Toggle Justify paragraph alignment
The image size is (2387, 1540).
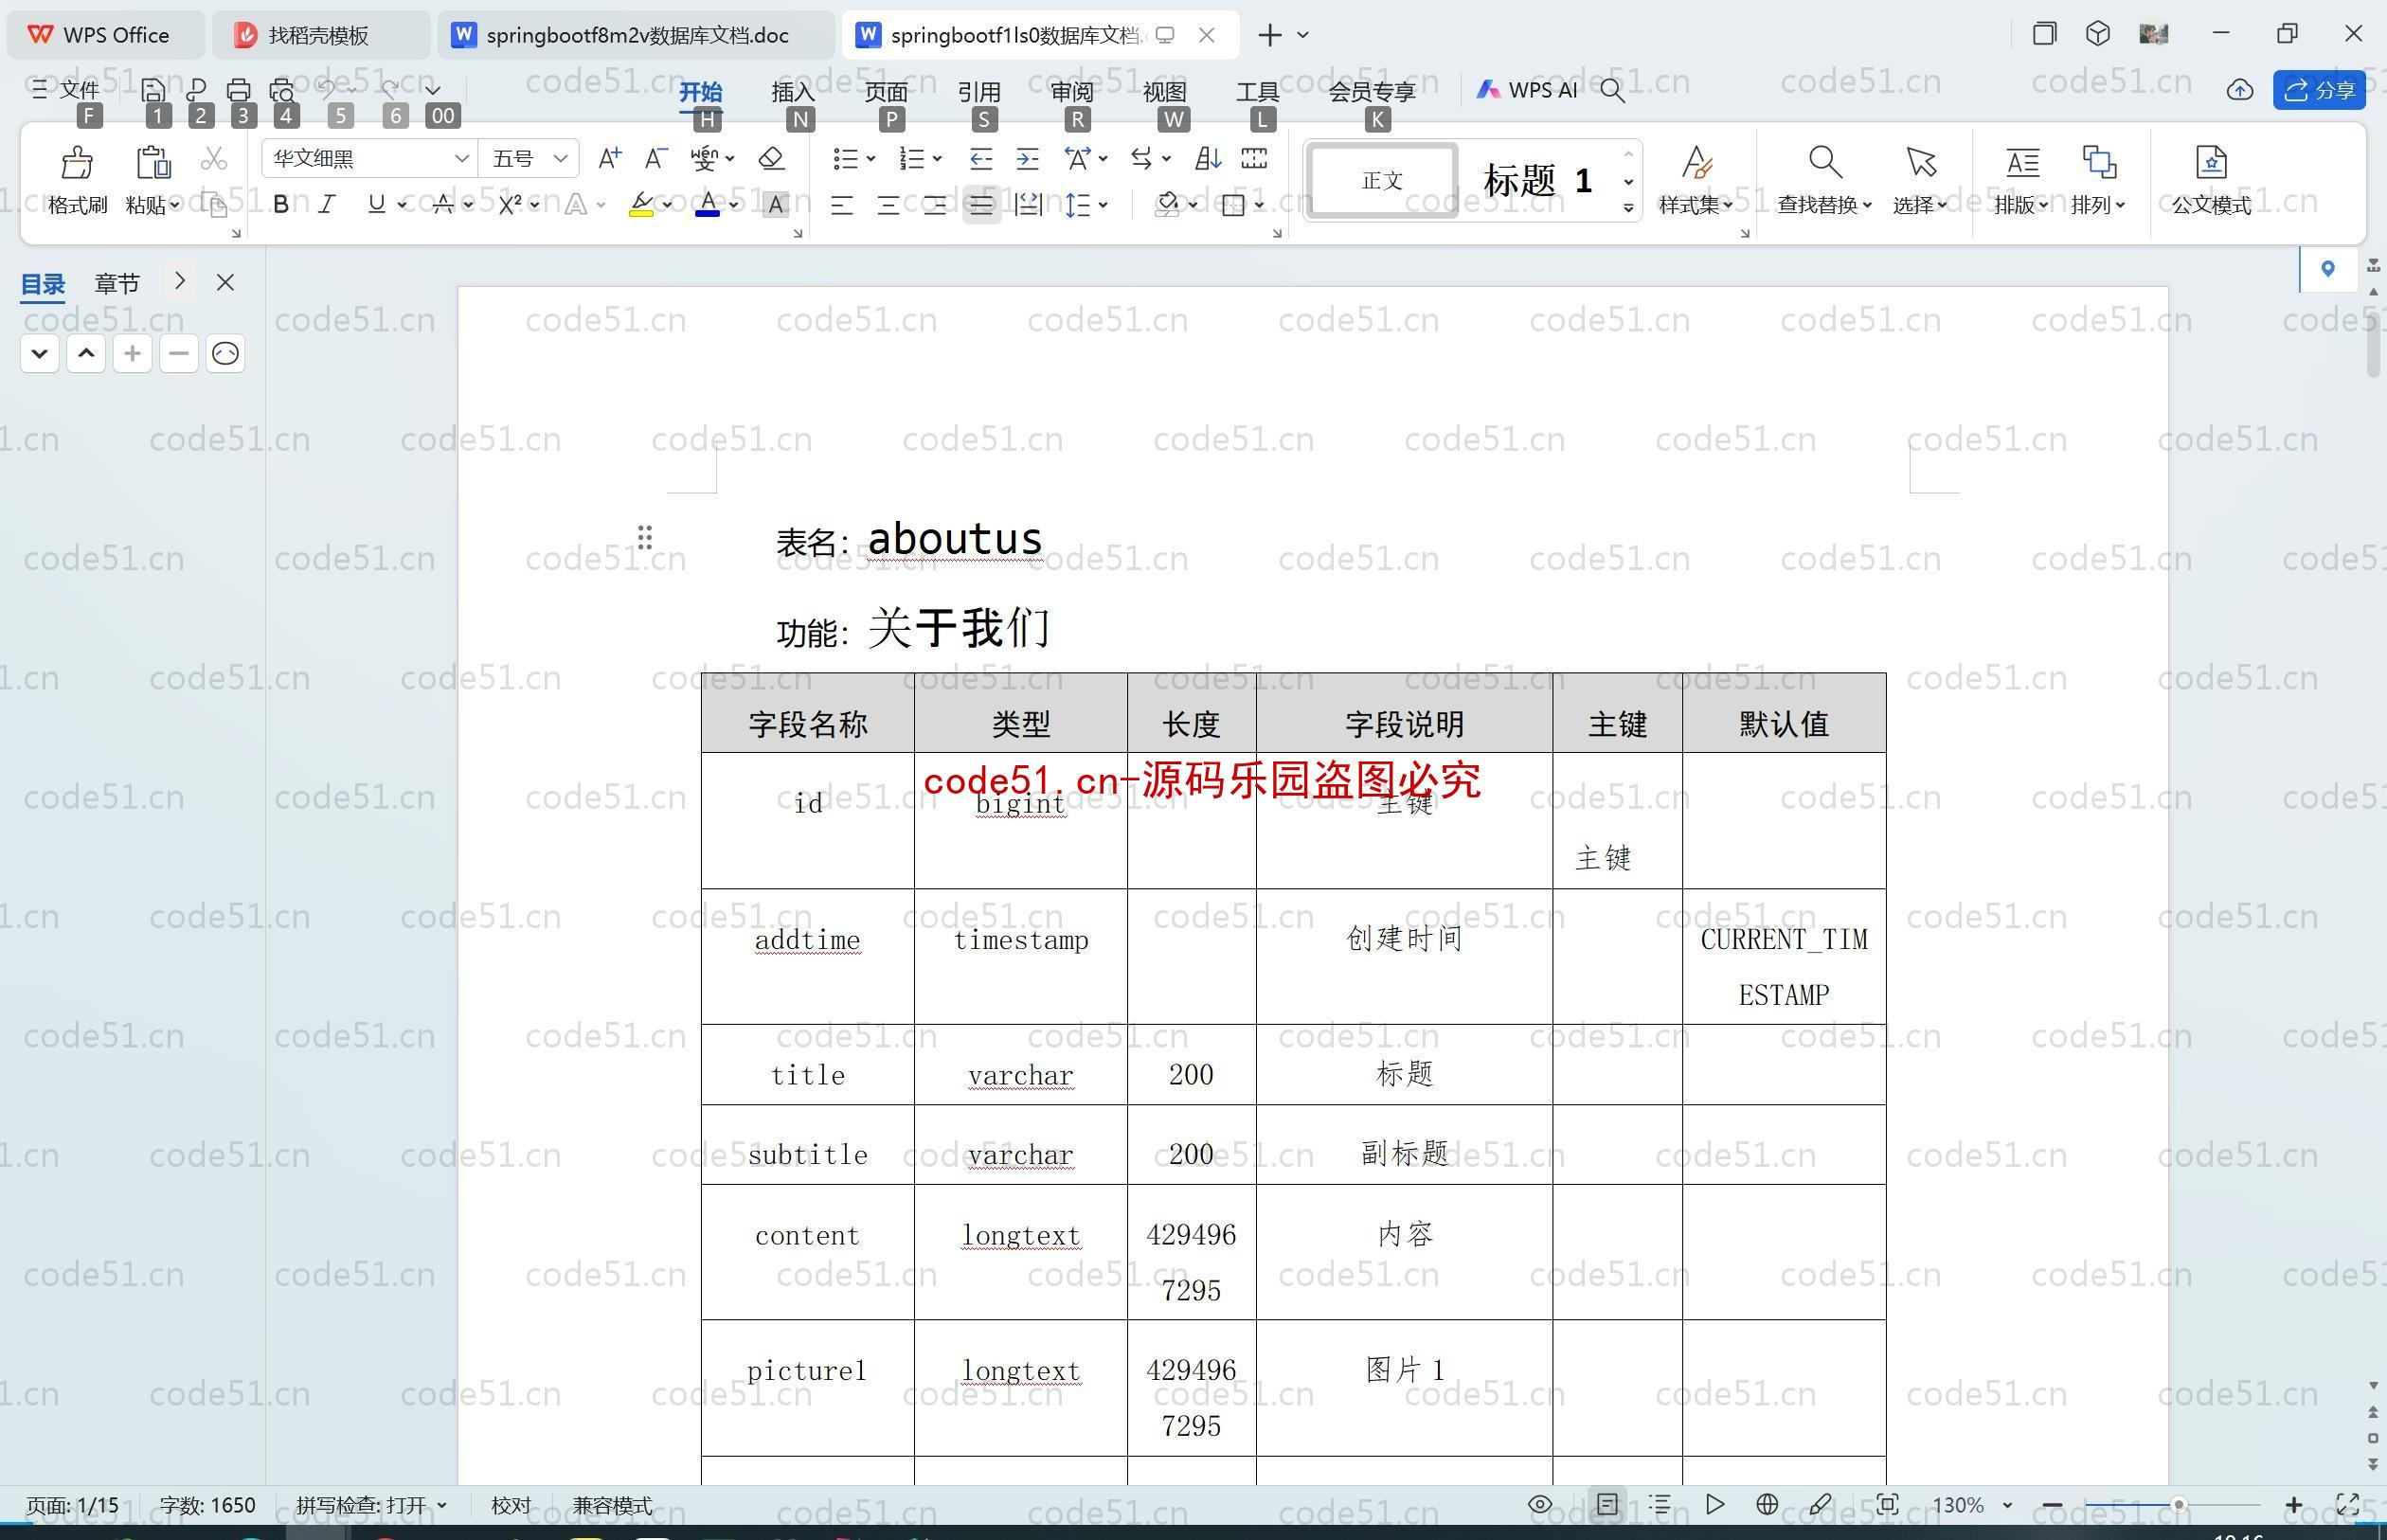[x=981, y=205]
